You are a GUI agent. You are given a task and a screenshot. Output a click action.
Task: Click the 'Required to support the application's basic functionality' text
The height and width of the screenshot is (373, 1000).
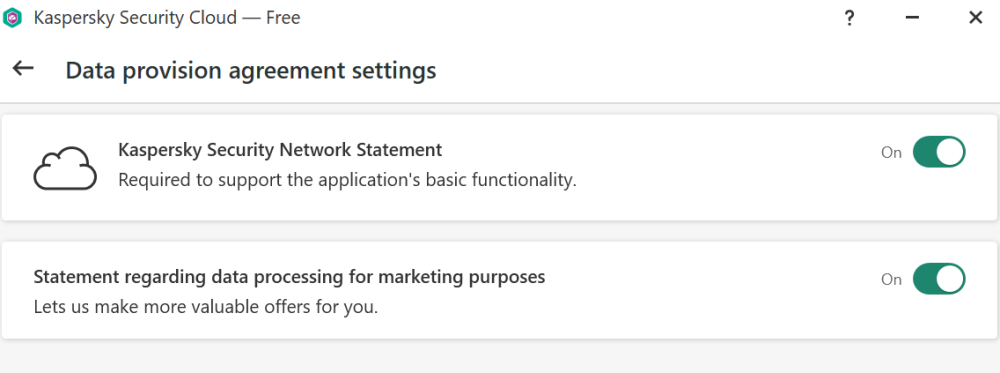(347, 180)
